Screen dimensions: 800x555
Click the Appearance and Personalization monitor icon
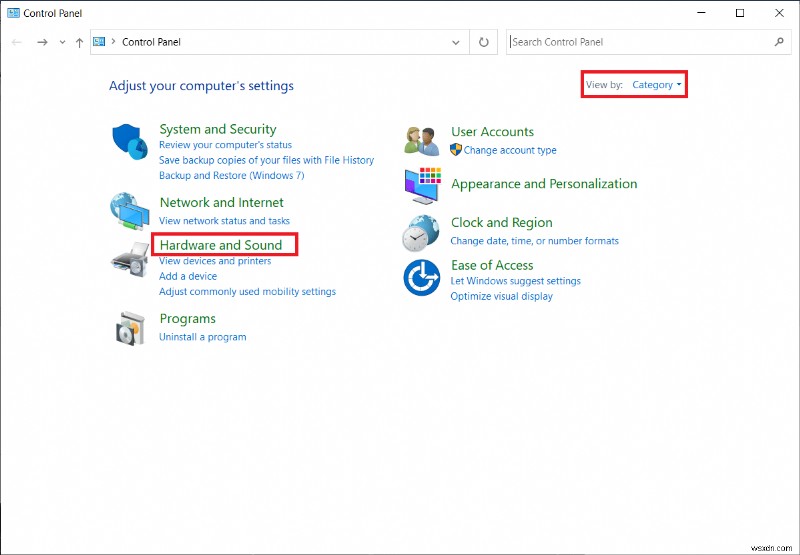point(422,185)
